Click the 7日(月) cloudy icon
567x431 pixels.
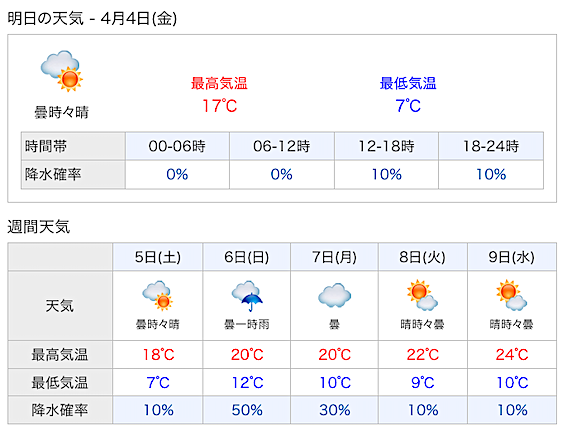pyautogui.click(x=334, y=295)
